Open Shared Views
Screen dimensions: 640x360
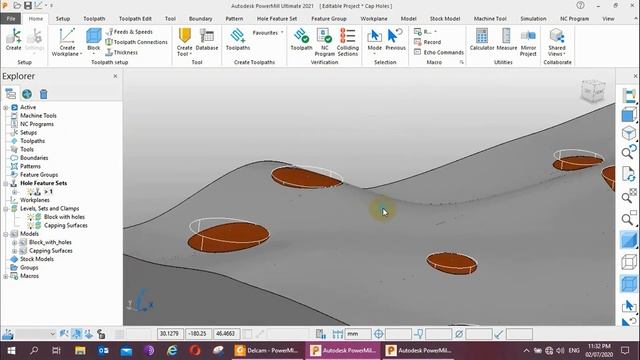click(557, 42)
